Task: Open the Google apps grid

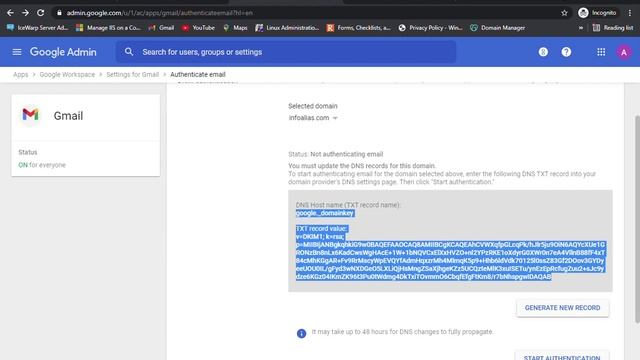Action: [601, 52]
